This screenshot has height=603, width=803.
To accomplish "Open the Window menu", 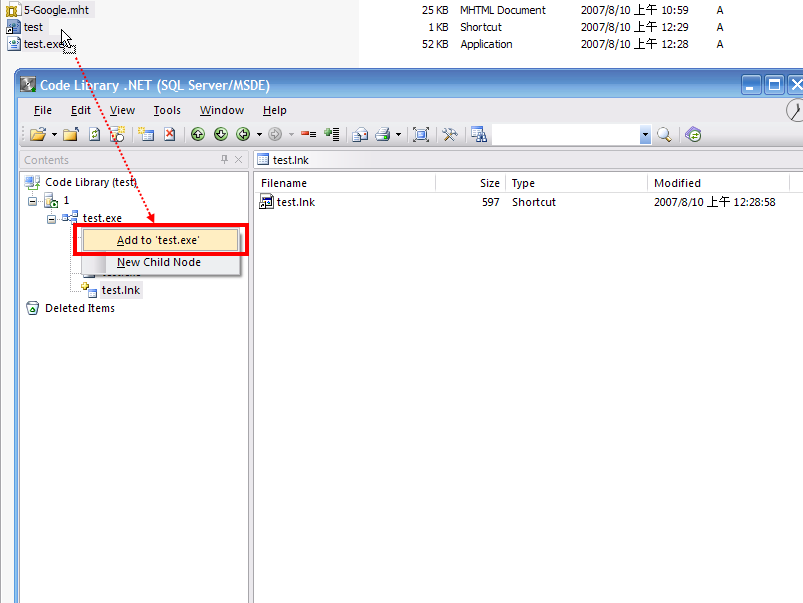I will (222, 110).
